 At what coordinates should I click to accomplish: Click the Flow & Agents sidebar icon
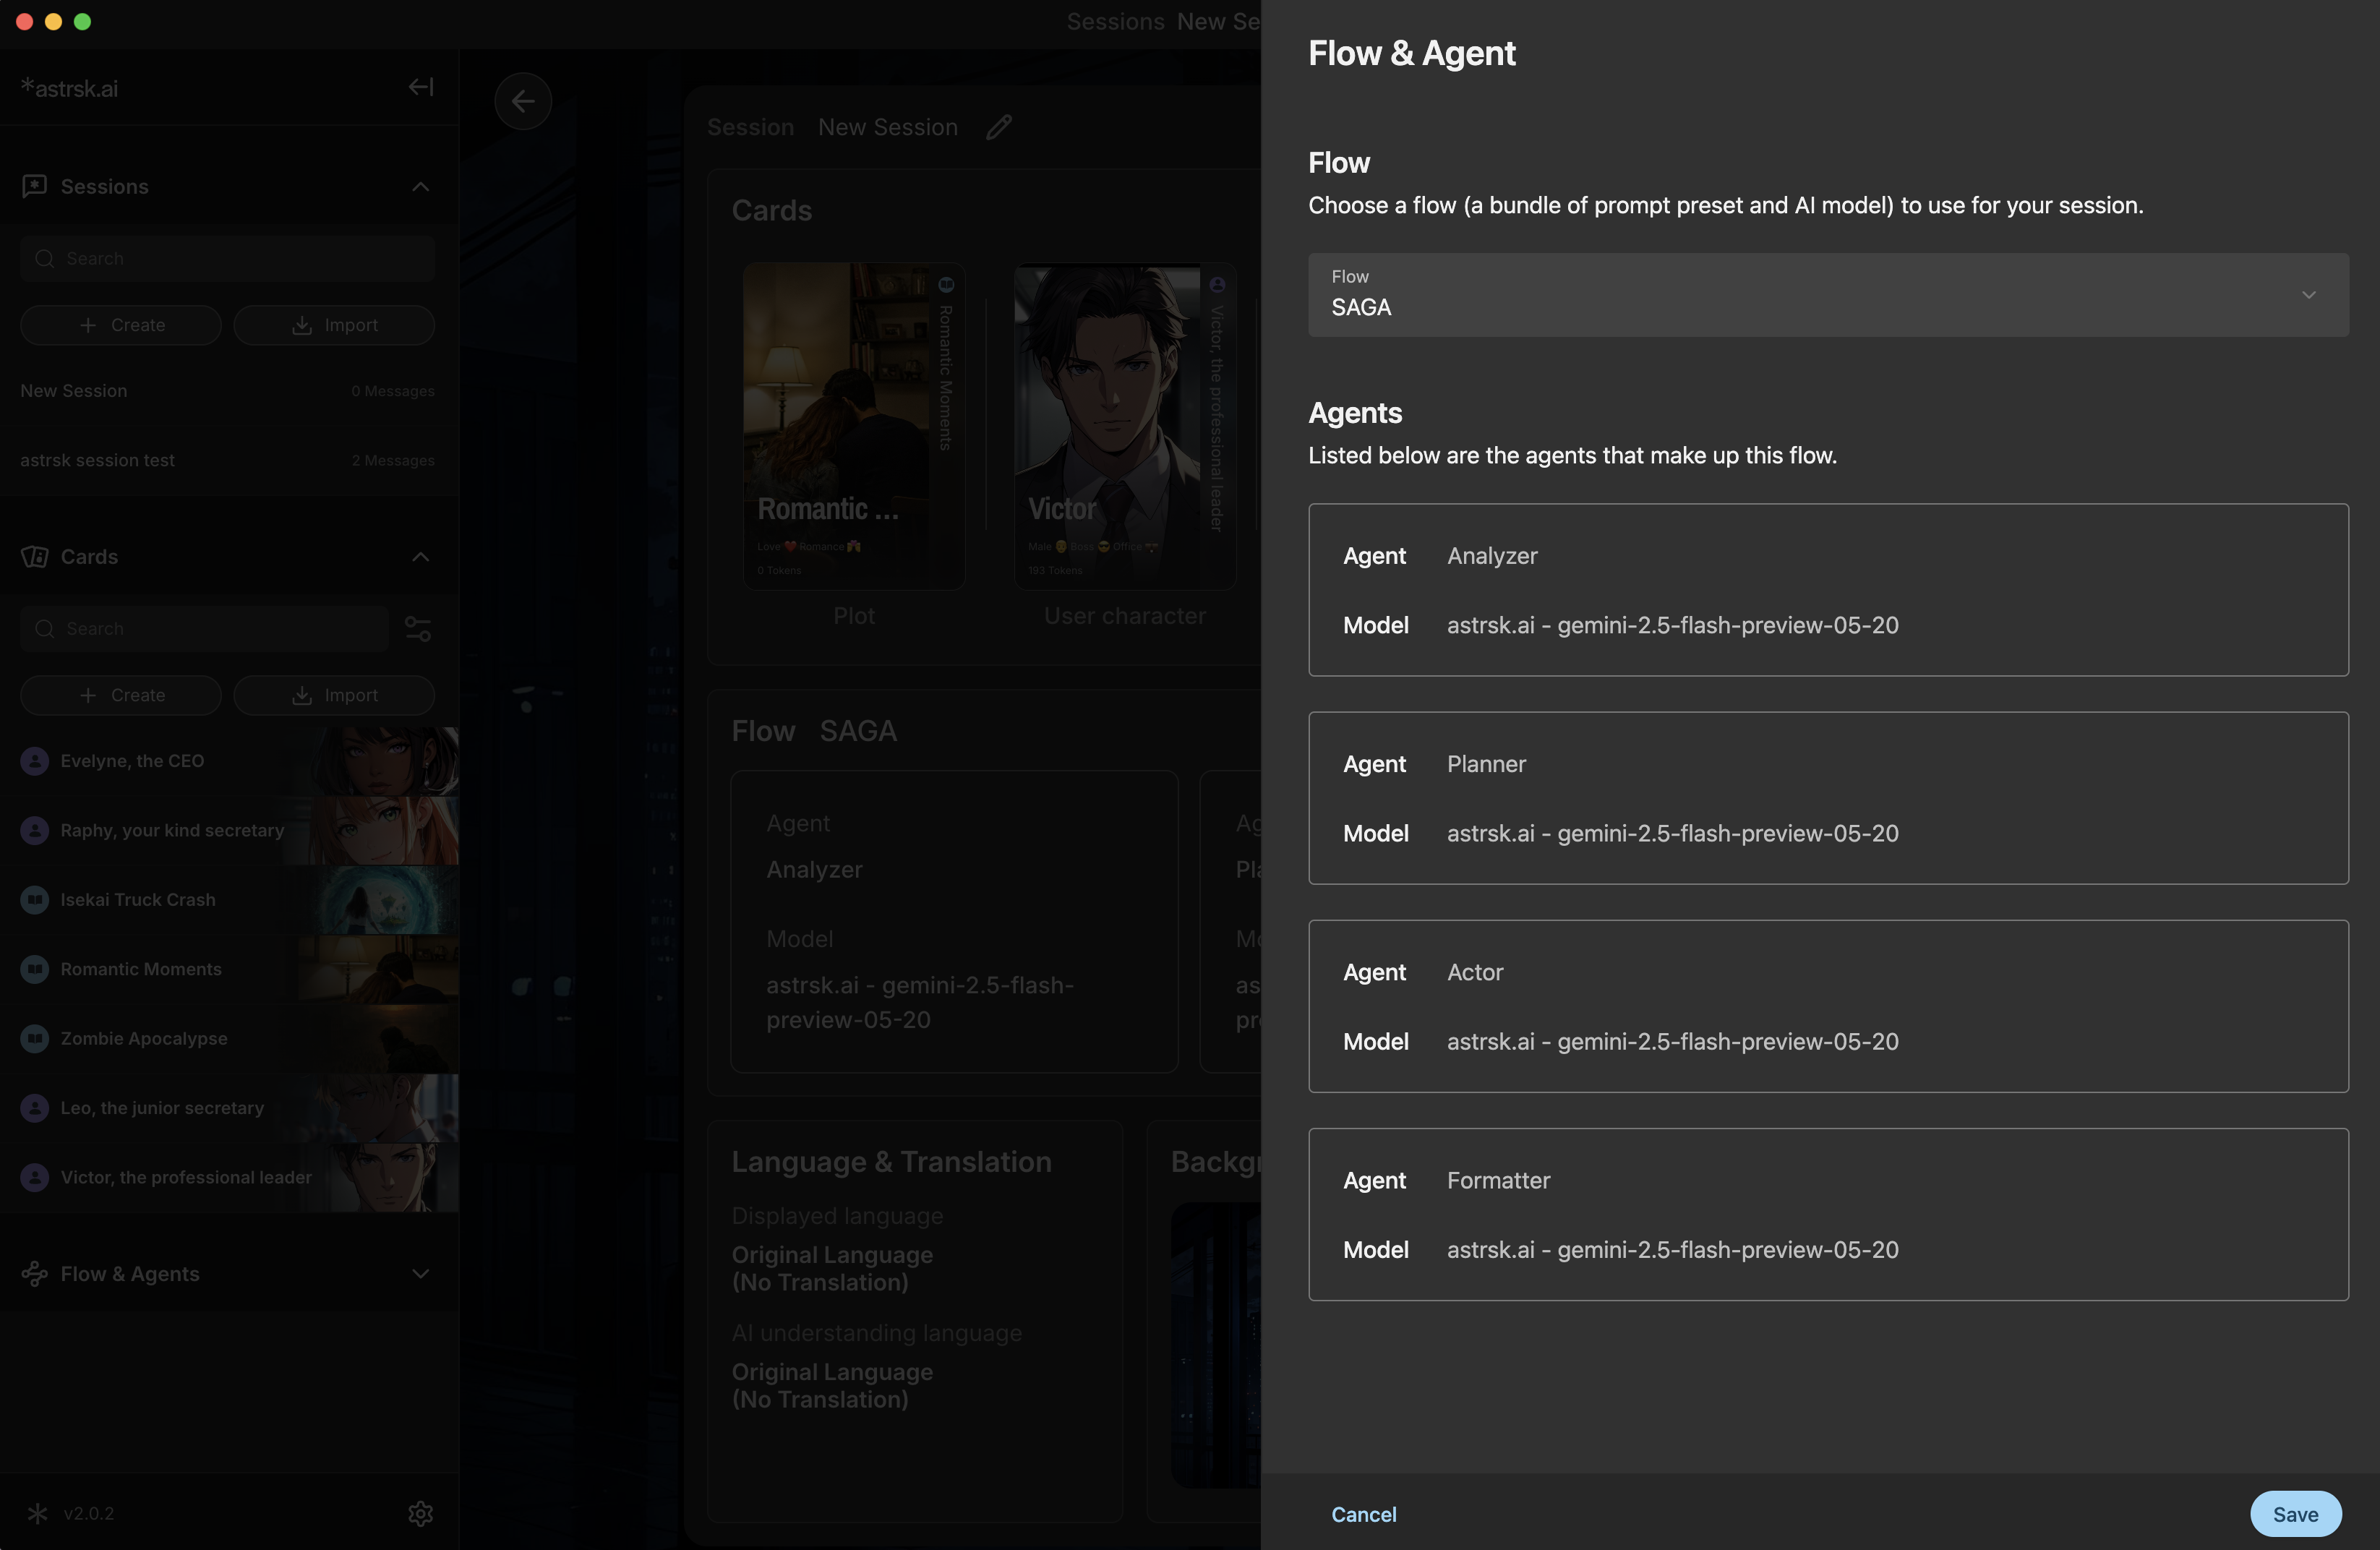35,1273
